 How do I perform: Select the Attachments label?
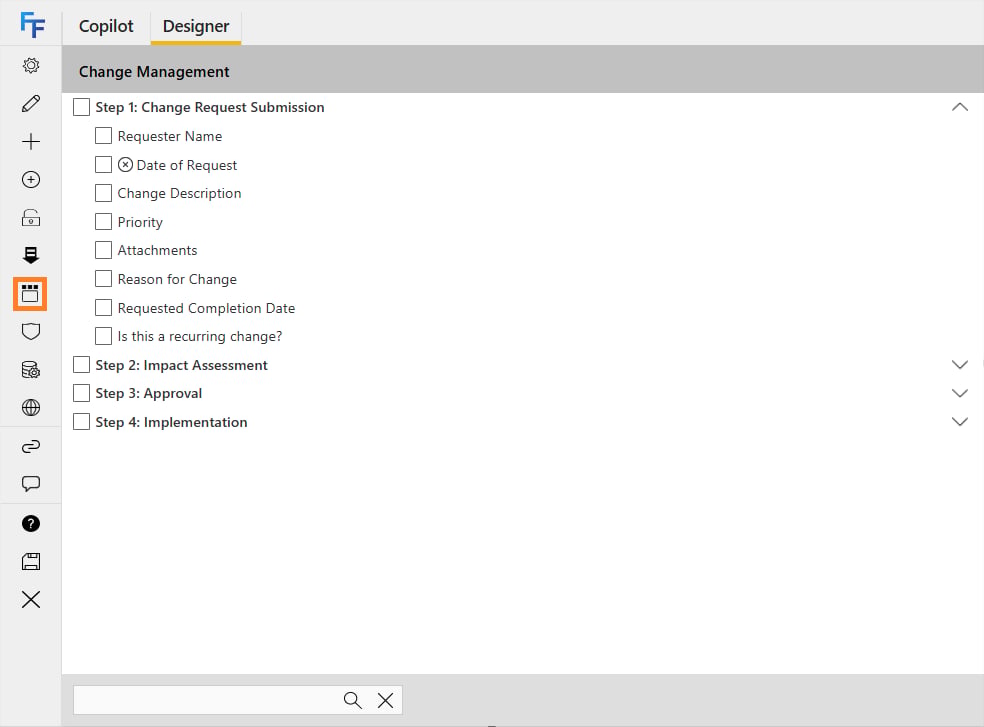click(x=157, y=250)
